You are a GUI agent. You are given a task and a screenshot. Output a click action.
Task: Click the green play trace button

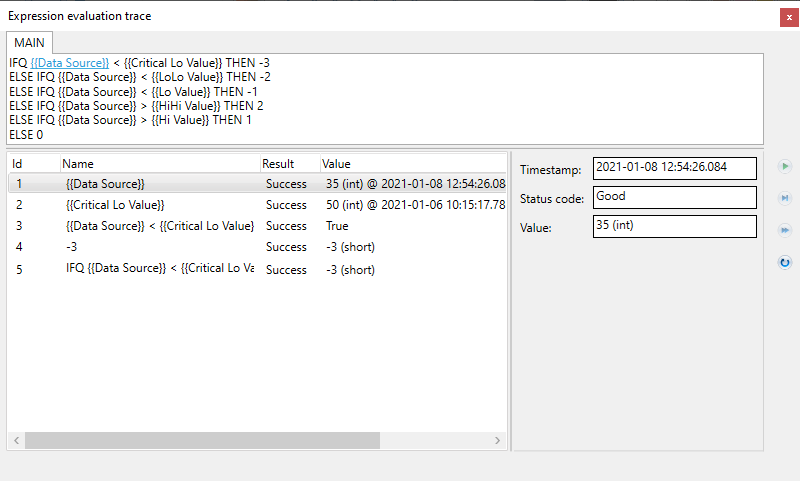tap(785, 166)
